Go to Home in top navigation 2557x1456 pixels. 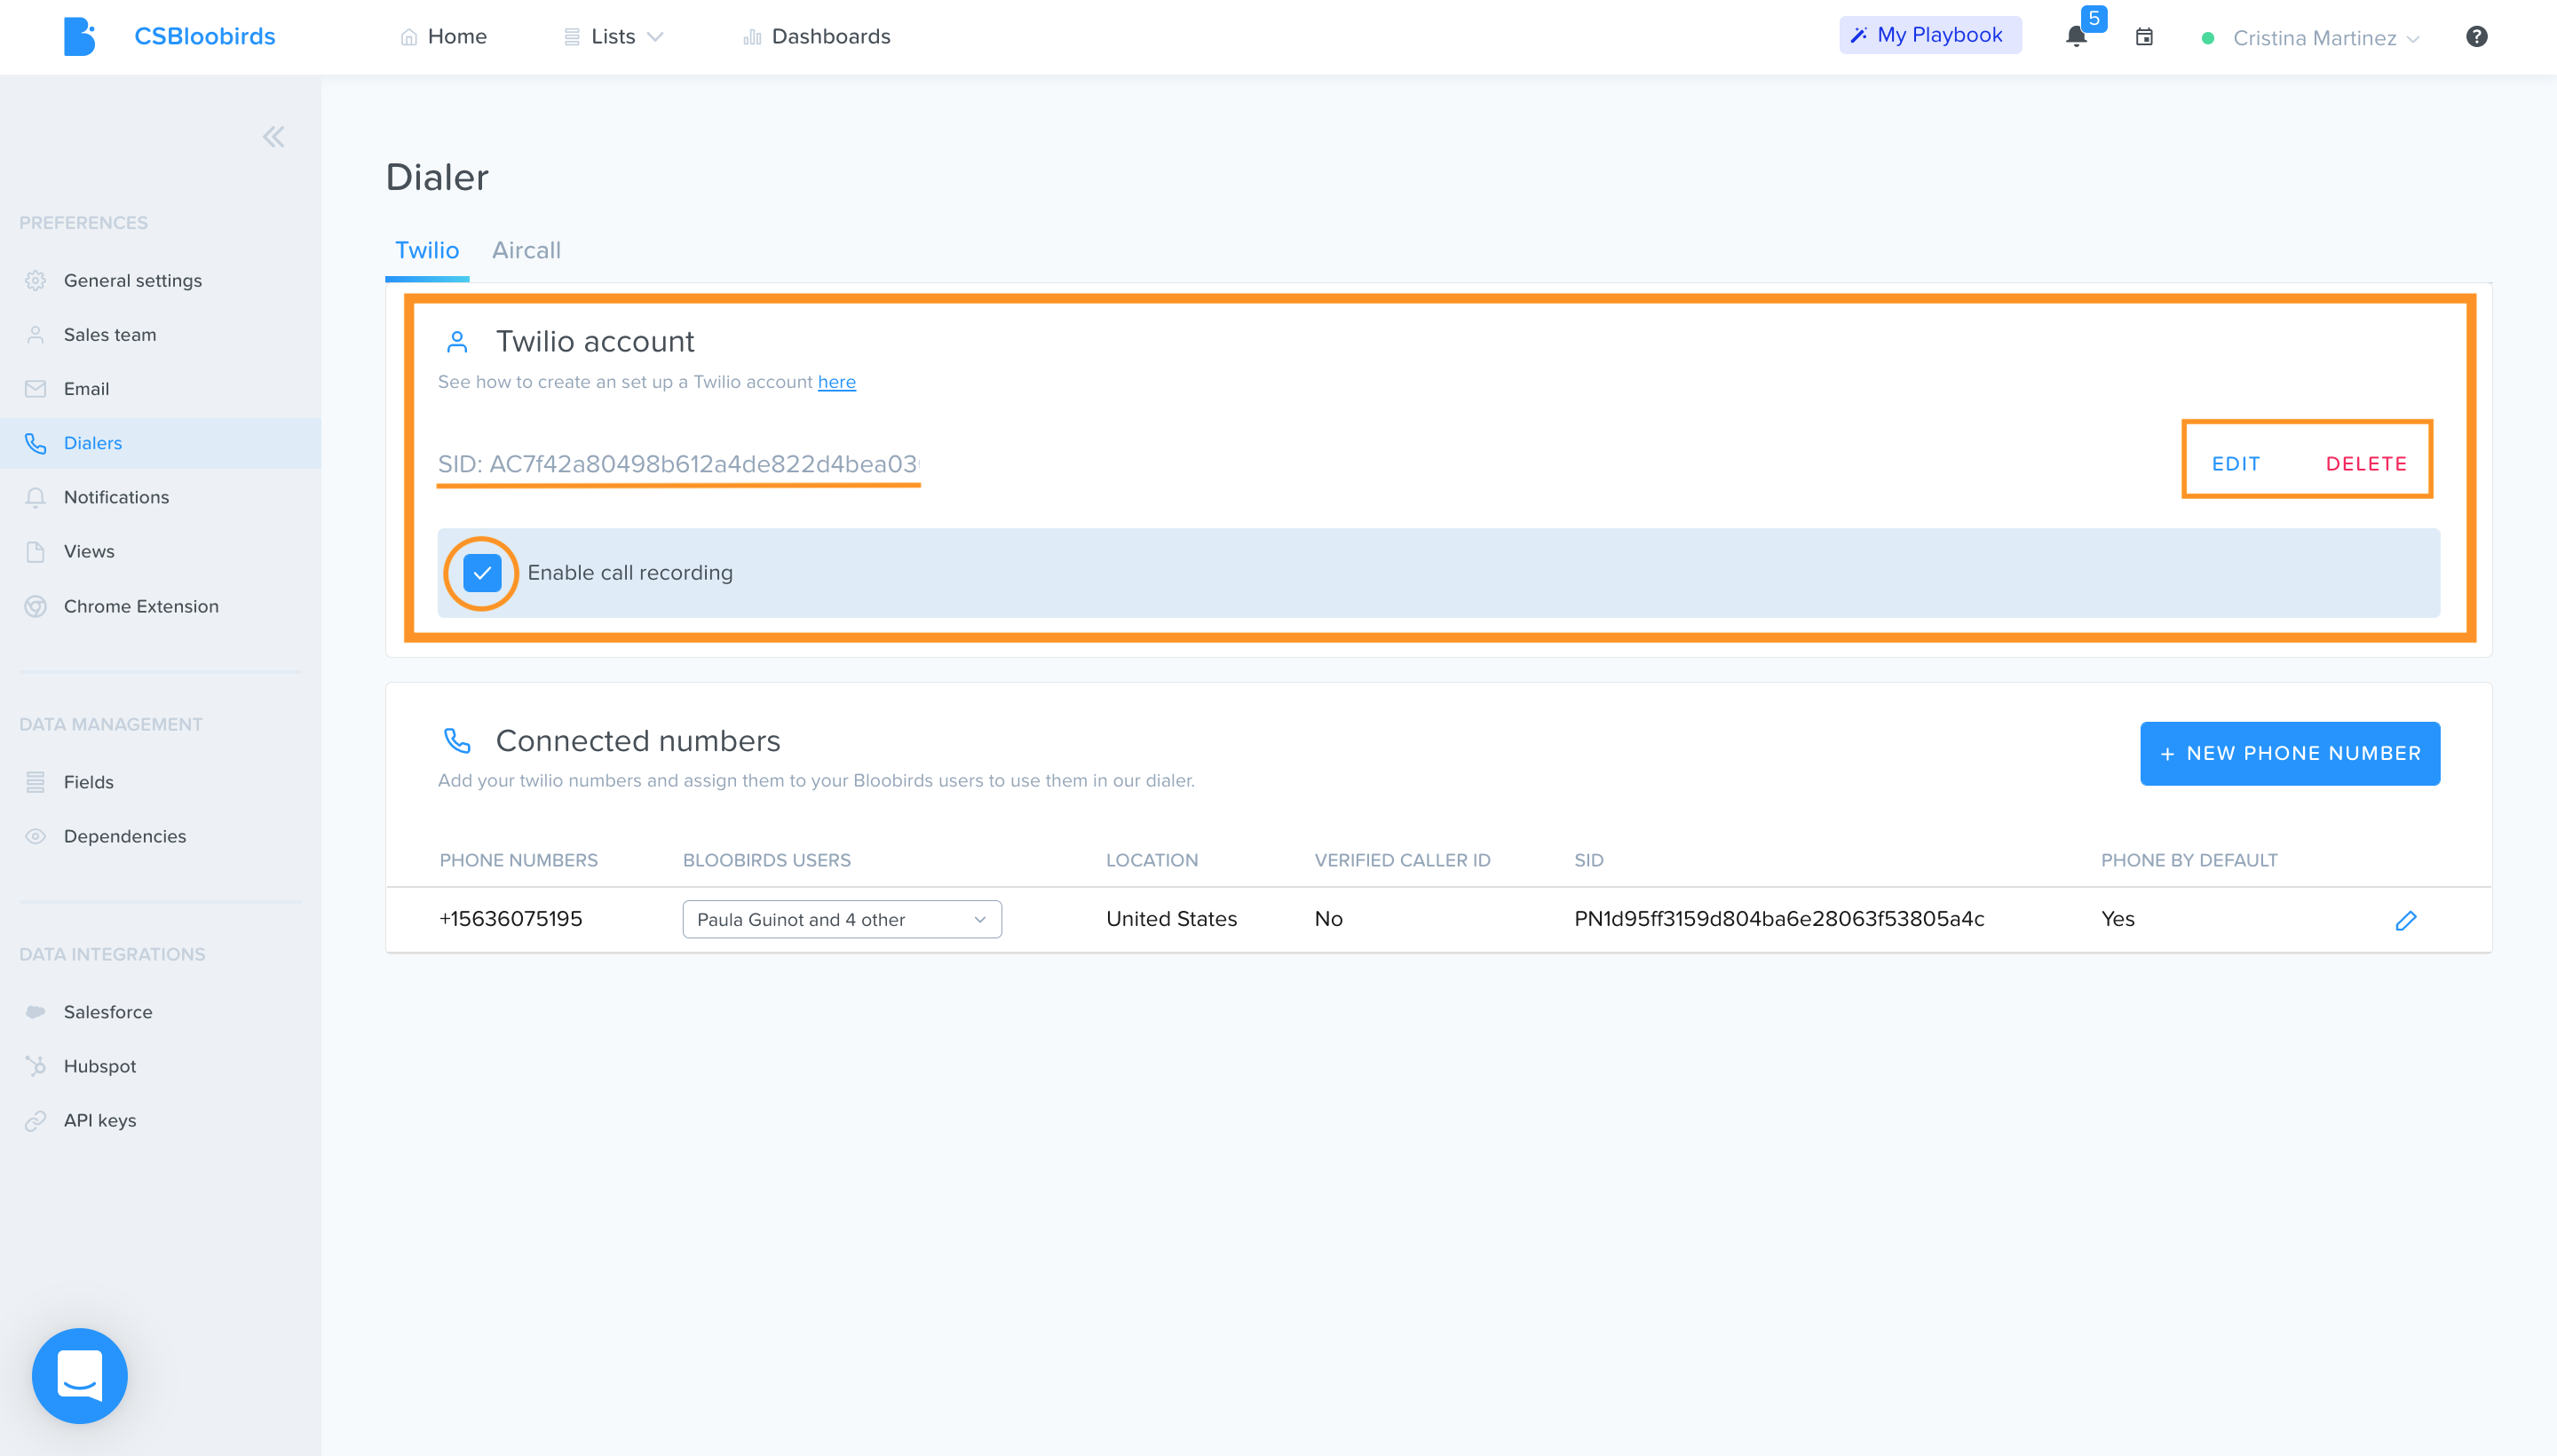pyautogui.click(x=444, y=37)
